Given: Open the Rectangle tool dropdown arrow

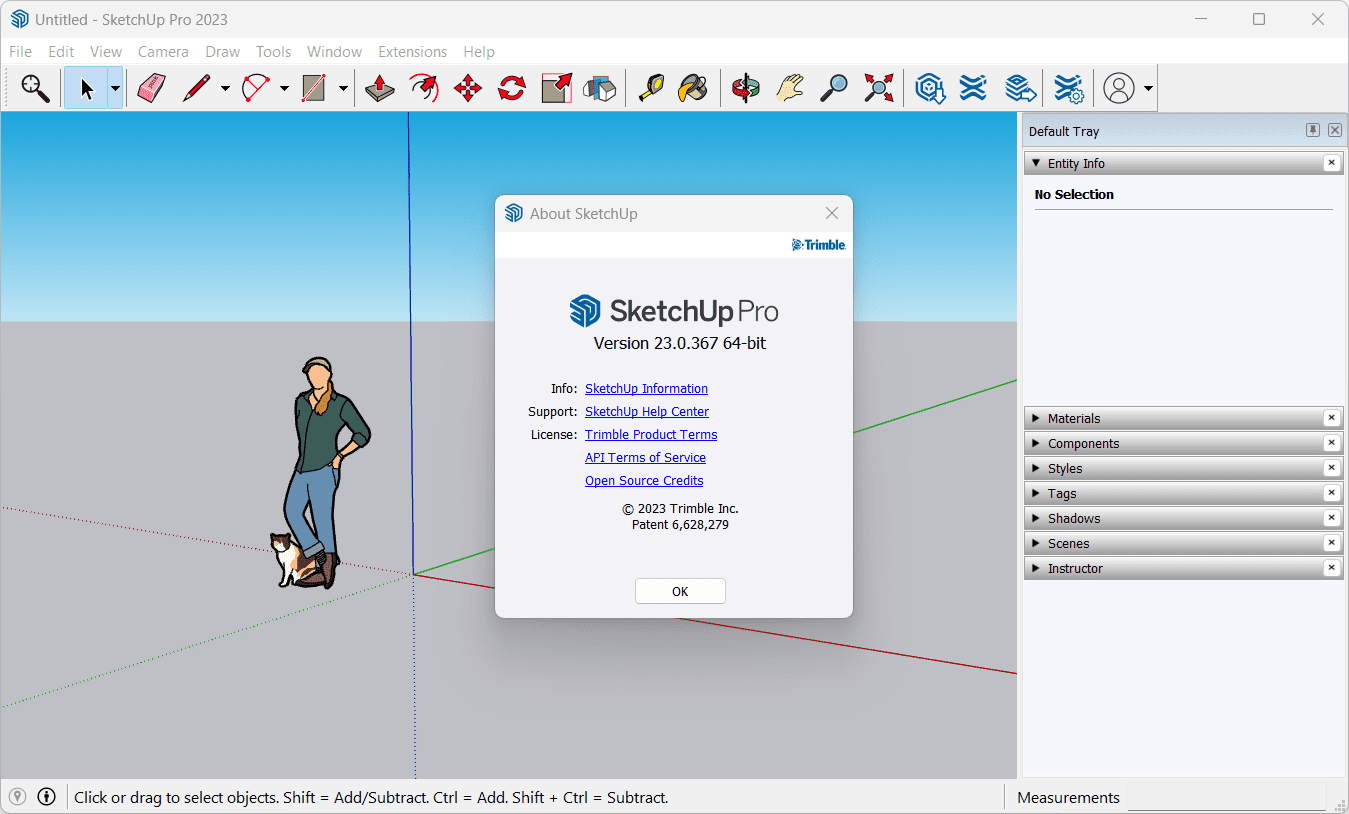Looking at the screenshot, I should [343, 89].
